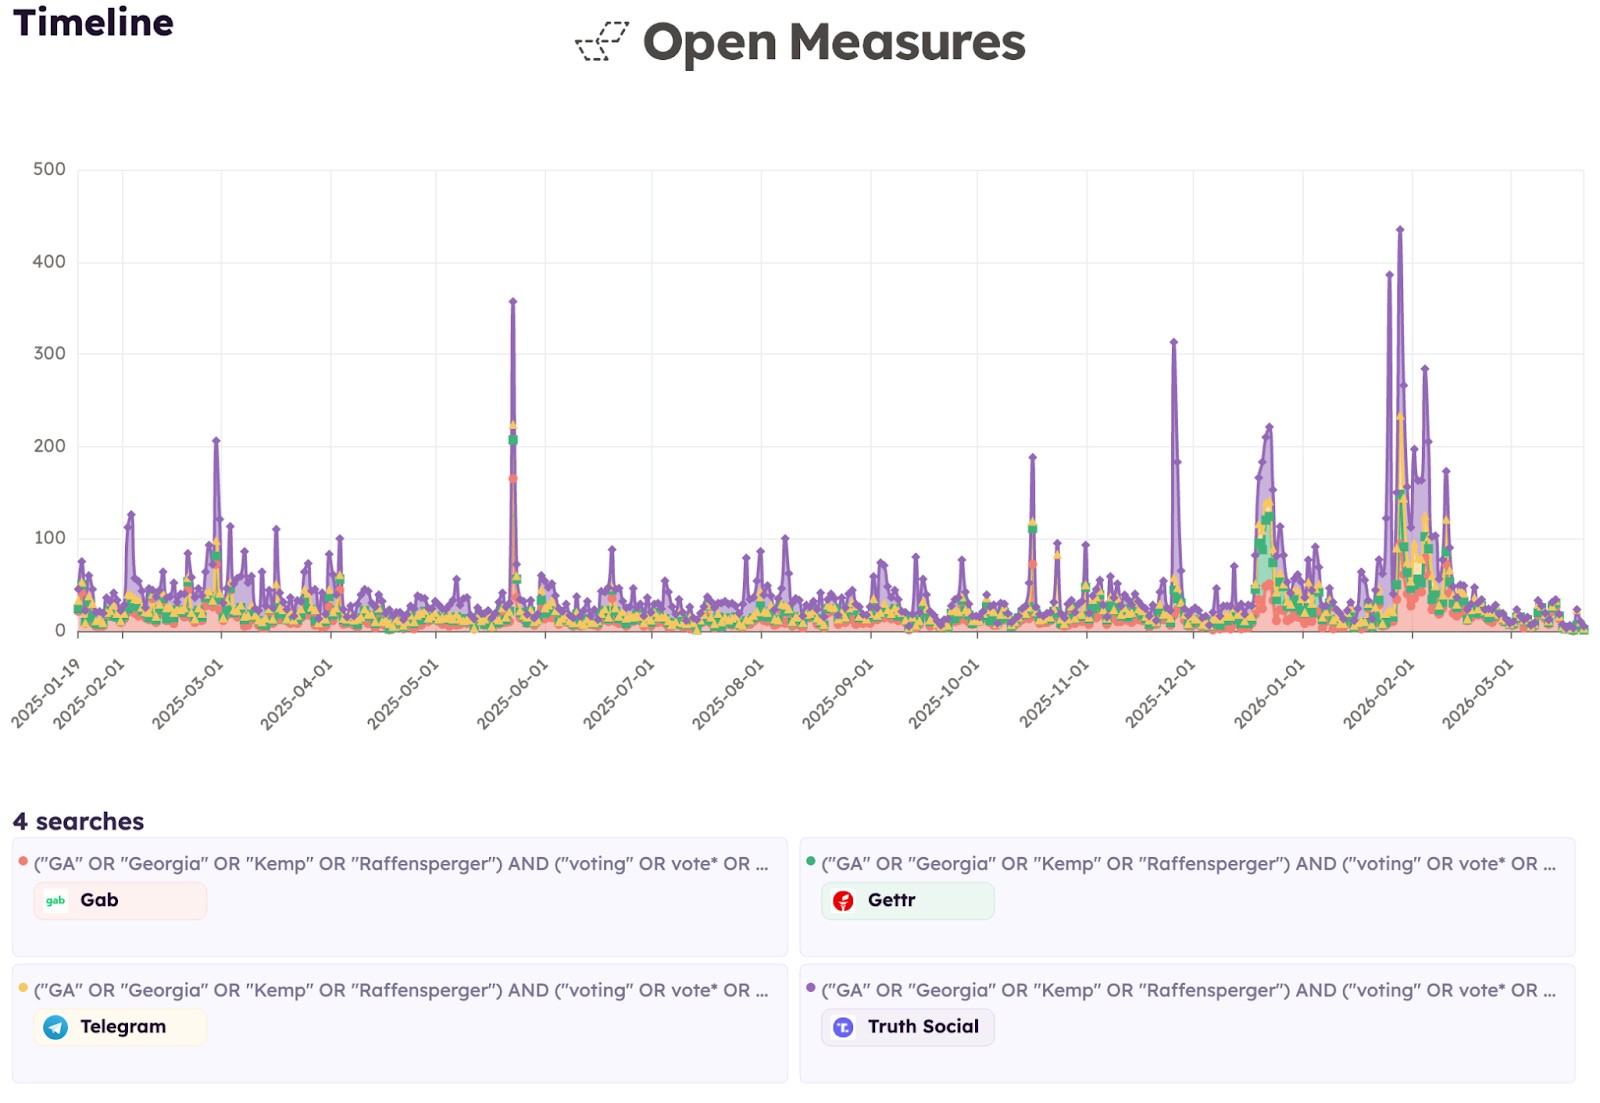Click the Open Measures logo icon
The width and height of the screenshot is (1600, 1103).
pos(601,42)
